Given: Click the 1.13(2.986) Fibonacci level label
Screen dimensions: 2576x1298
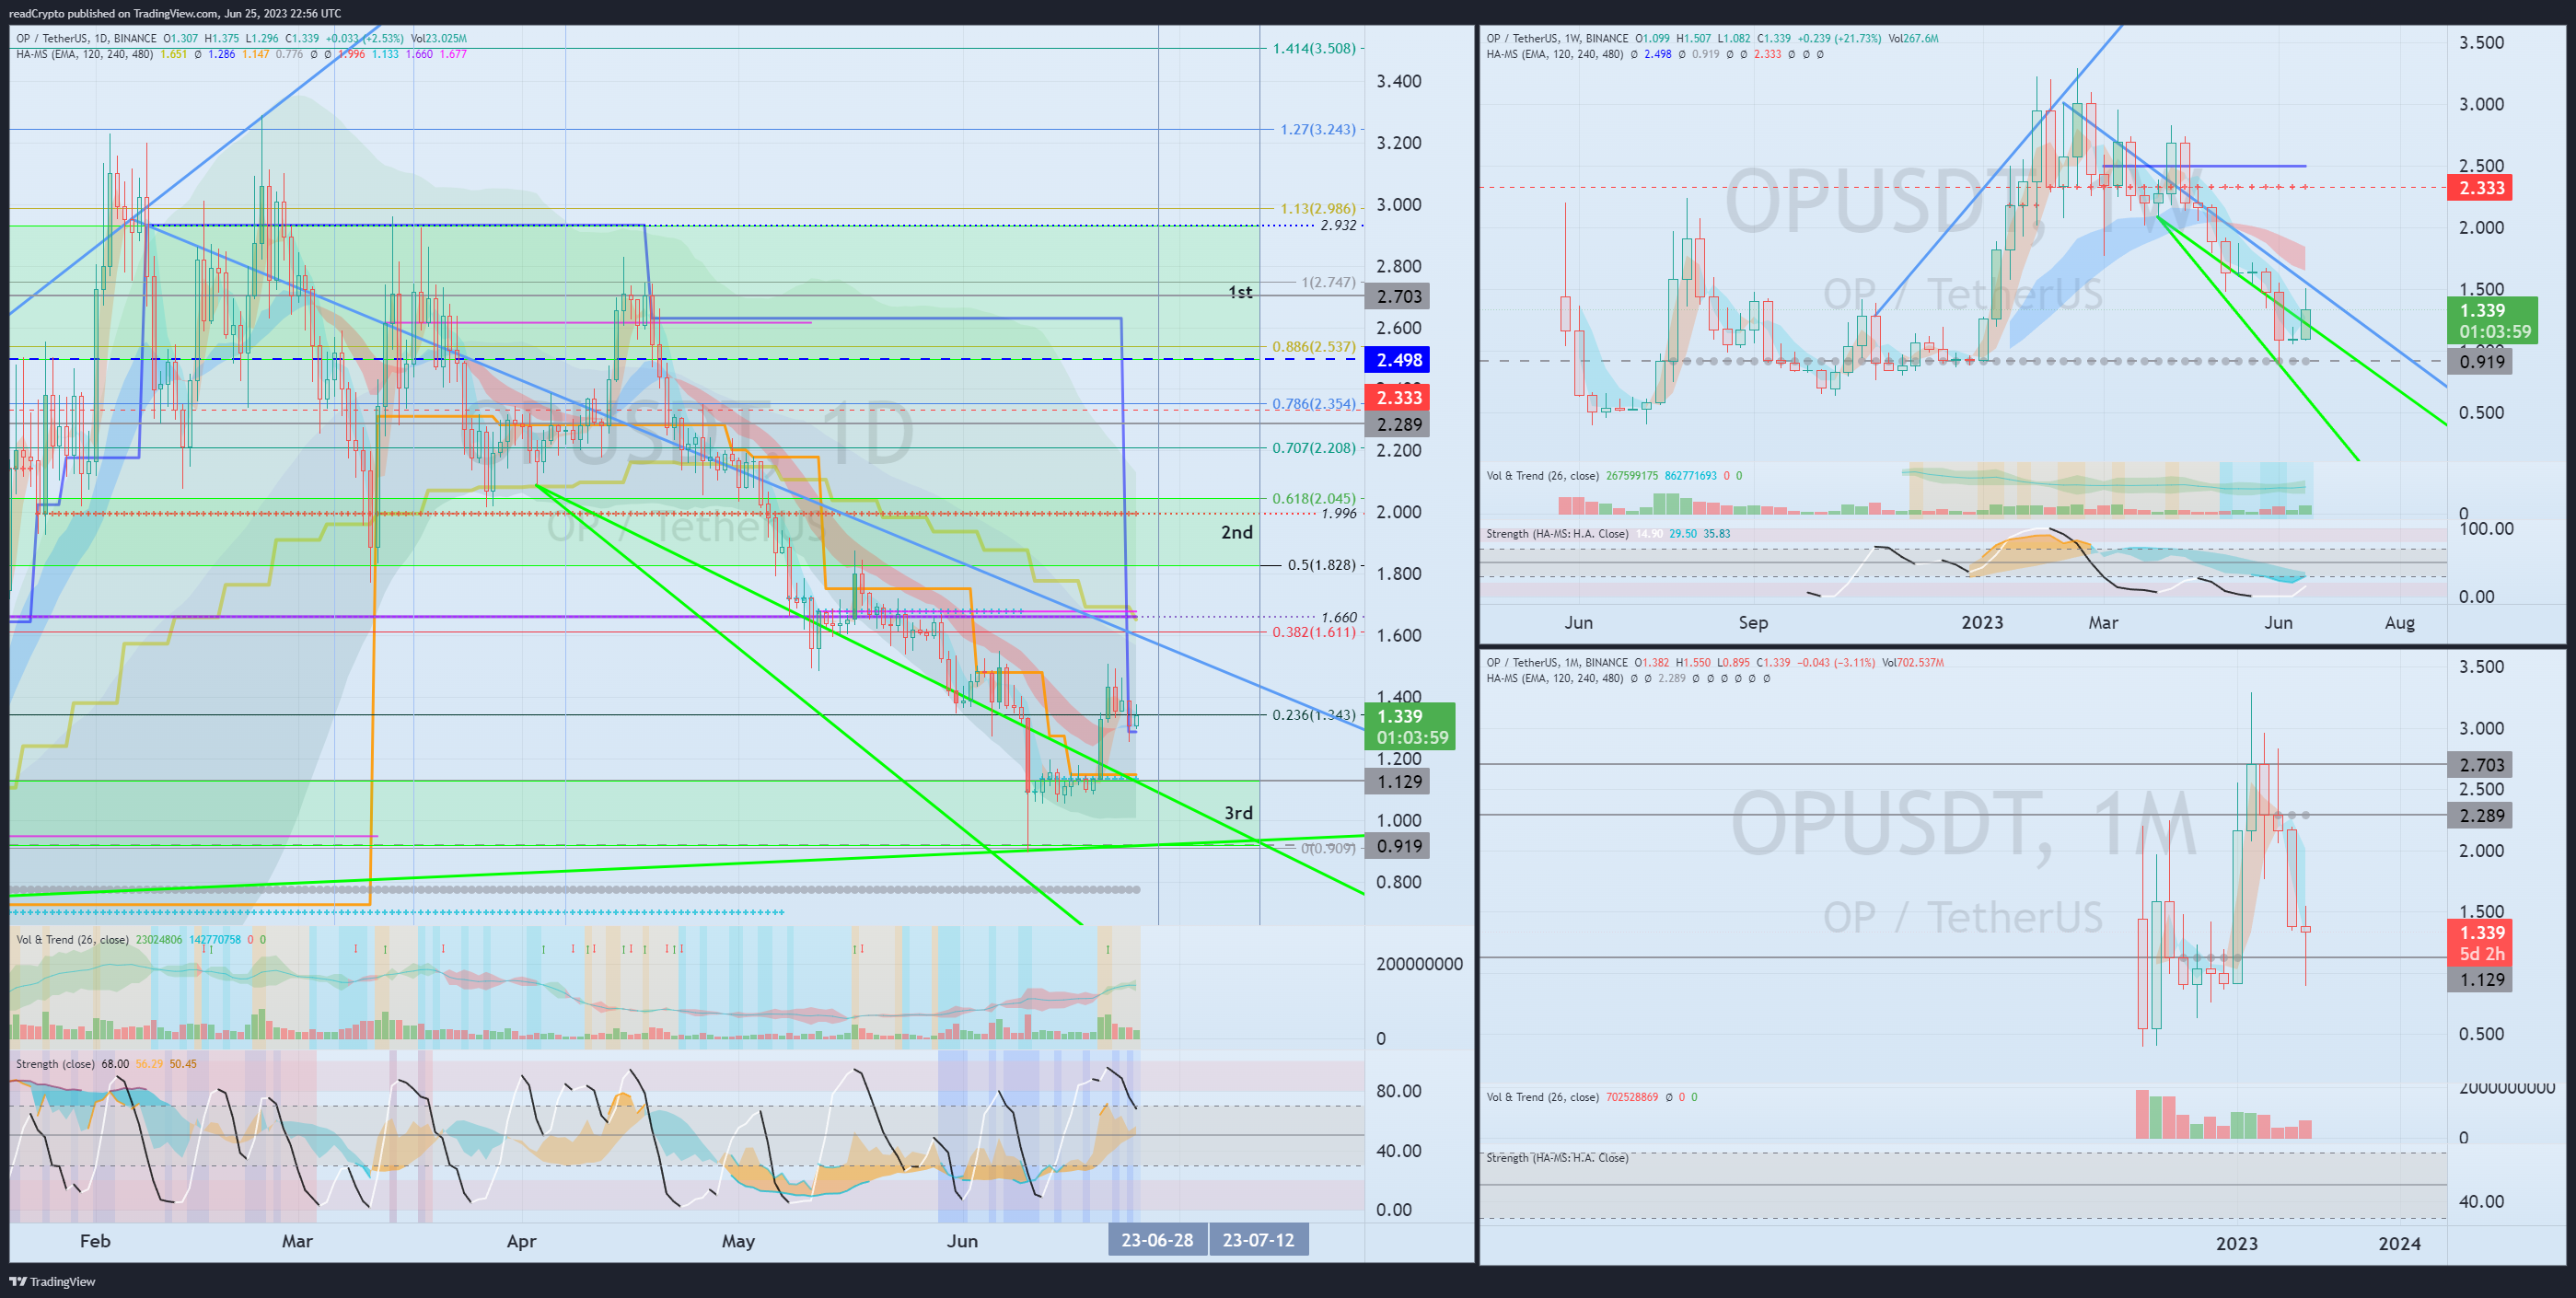Looking at the screenshot, I should coord(1318,208).
